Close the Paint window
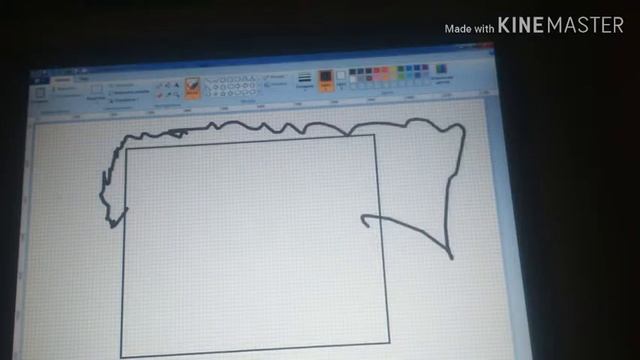 (x=488, y=45)
